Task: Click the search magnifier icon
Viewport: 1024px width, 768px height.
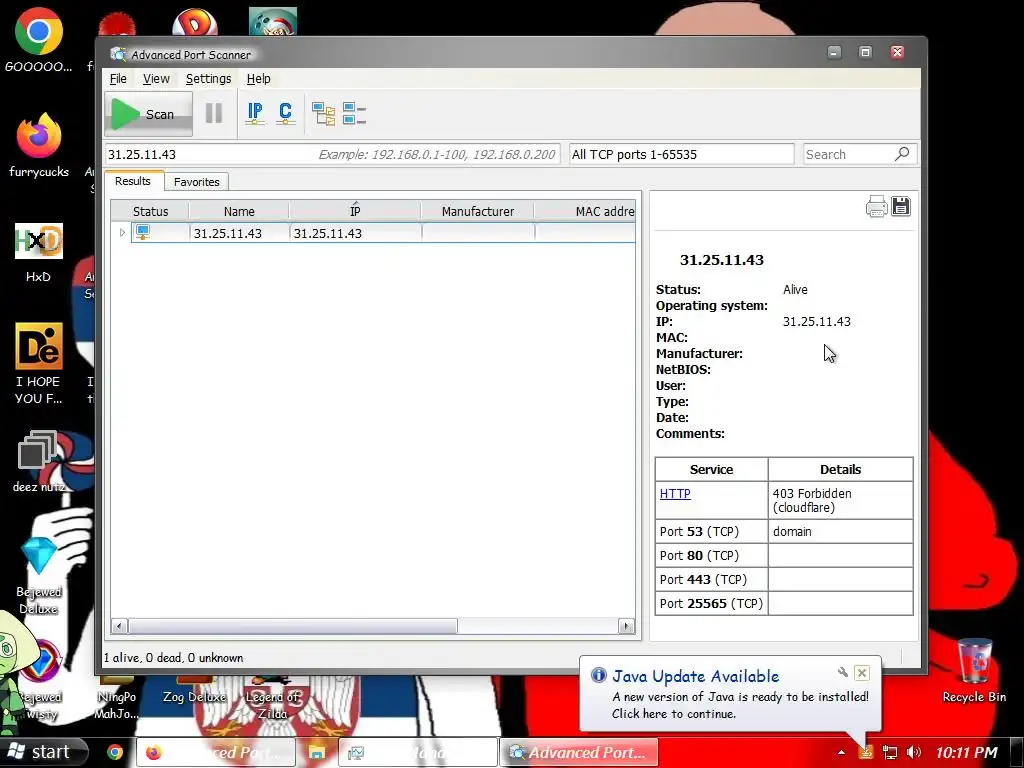Action: click(902, 154)
